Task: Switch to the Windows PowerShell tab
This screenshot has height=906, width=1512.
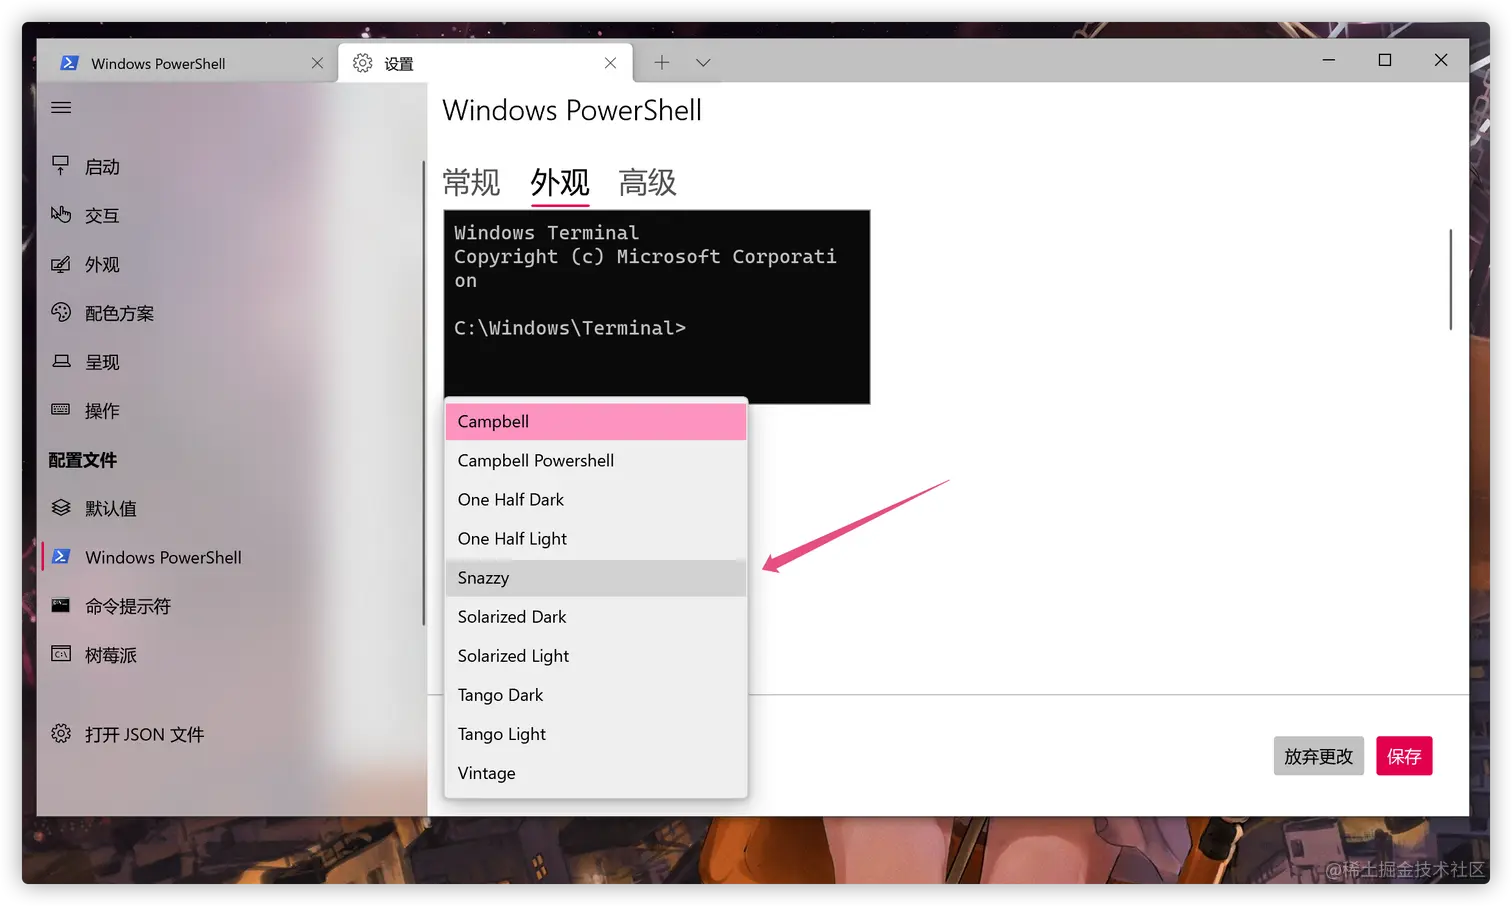Action: tap(187, 63)
